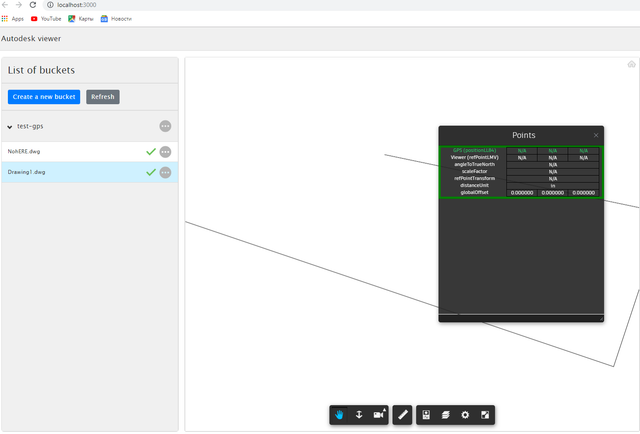Click the refPointTransform value cell
This screenshot has width=640, height=434.
[x=553, y=178]
